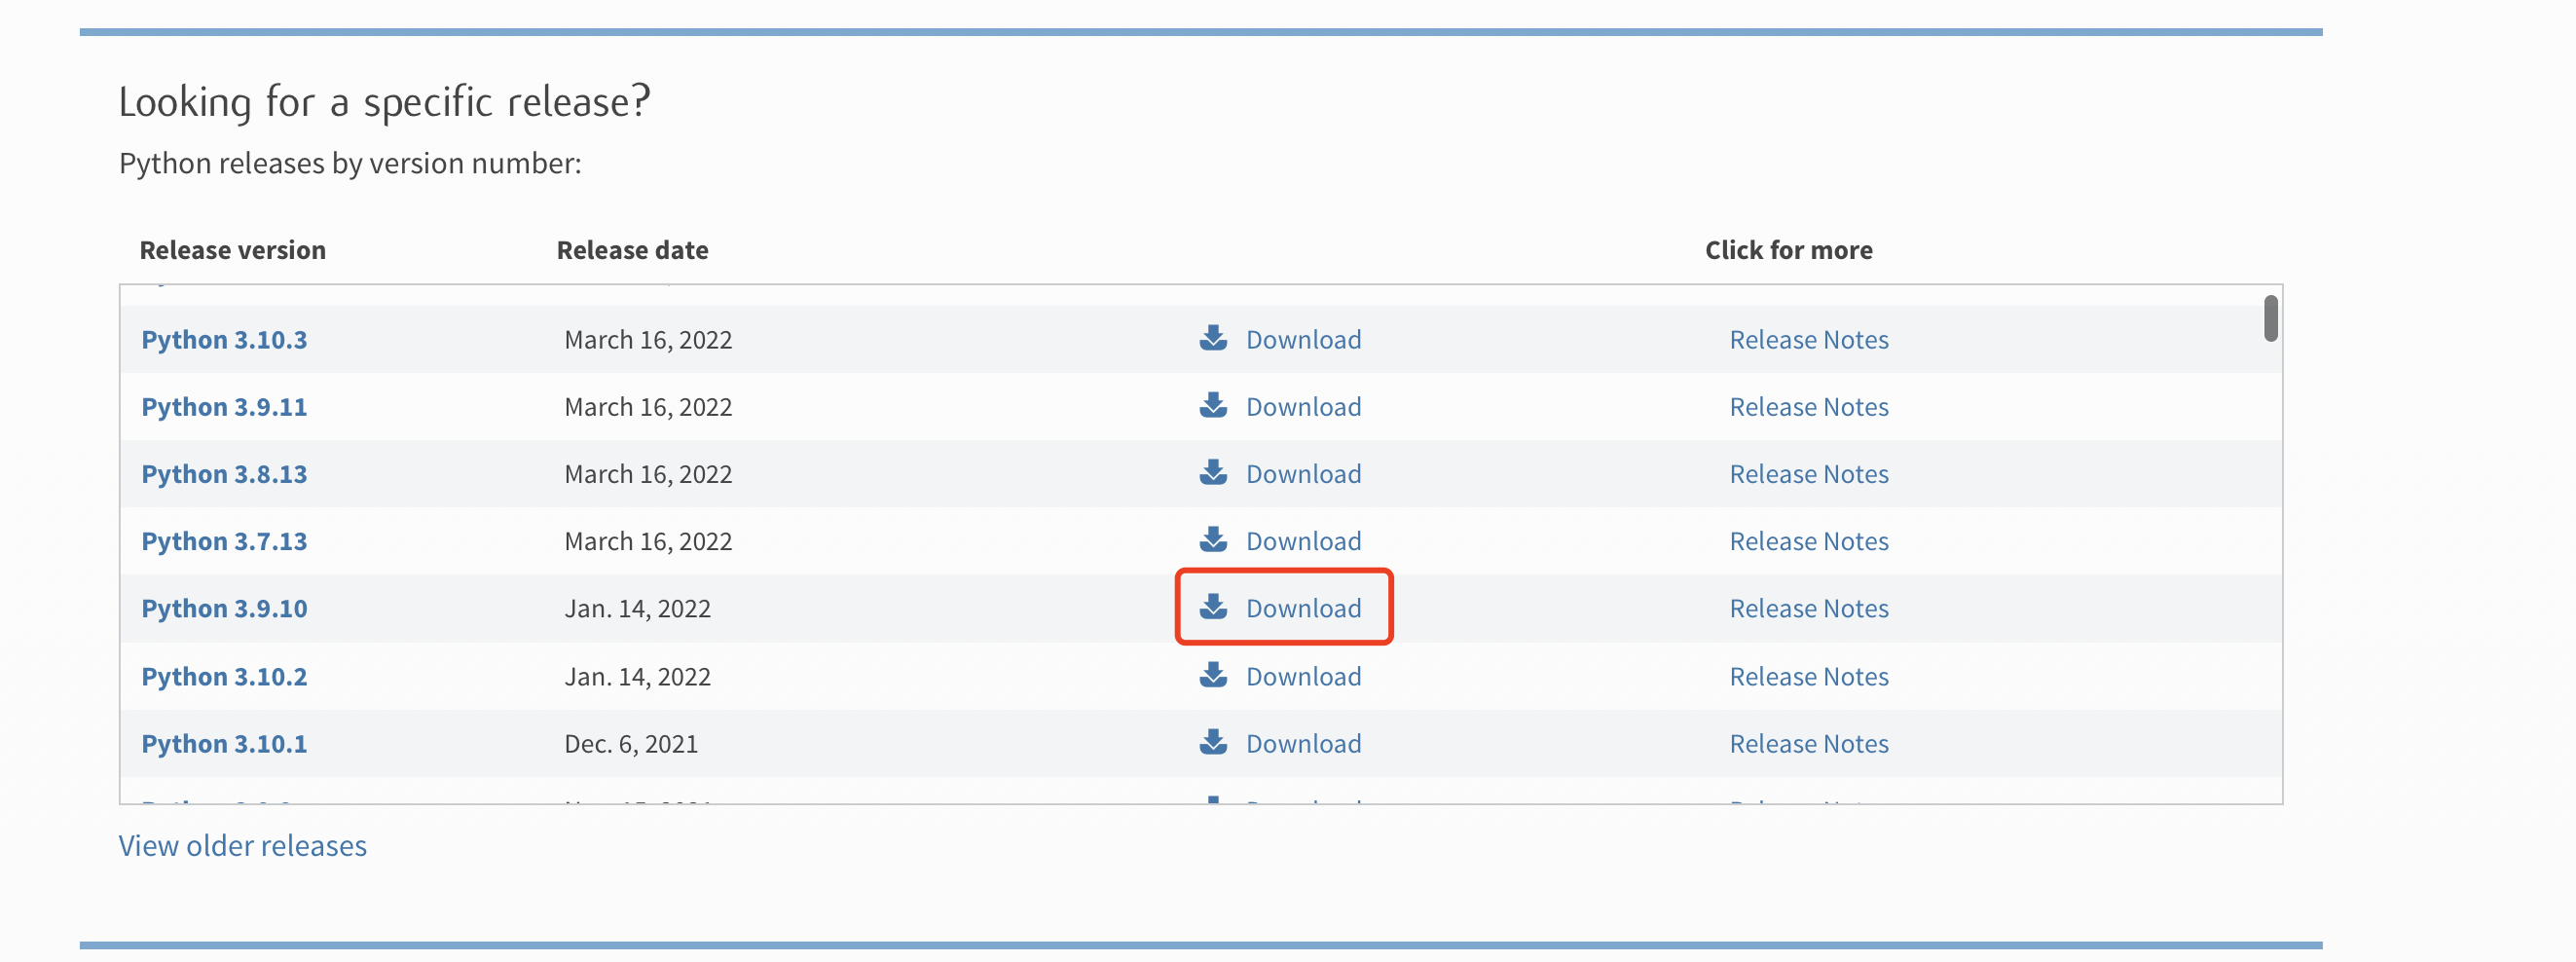Click the March 16, 2022 date for Python 3.9.11
Viewport: 2576px width, 962px height.
click(648, 407)
